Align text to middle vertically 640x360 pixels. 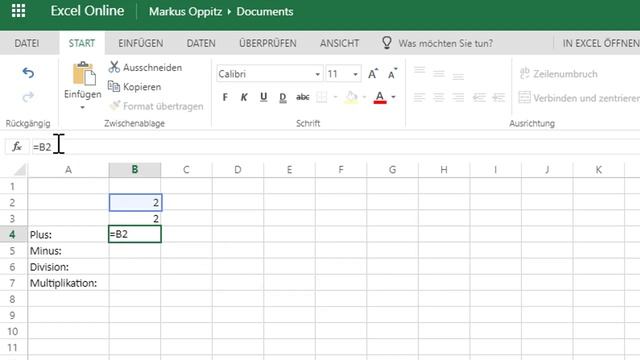pyautogui.click(x=439, y=74)
